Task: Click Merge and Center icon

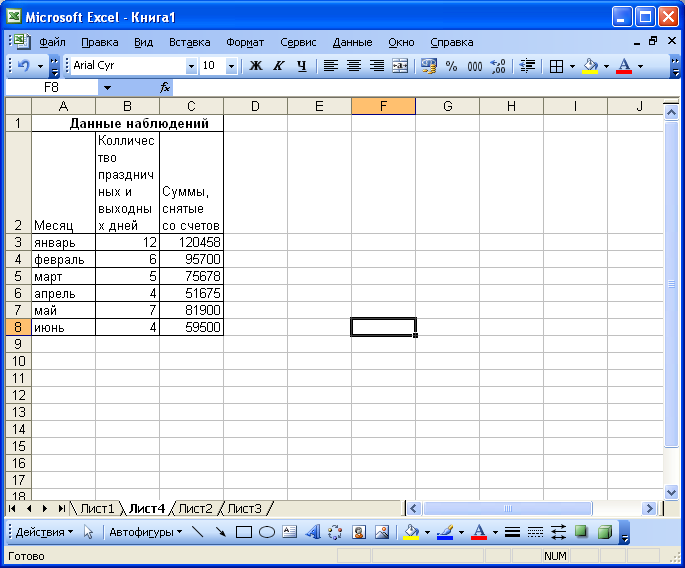Action: point(400,66)
